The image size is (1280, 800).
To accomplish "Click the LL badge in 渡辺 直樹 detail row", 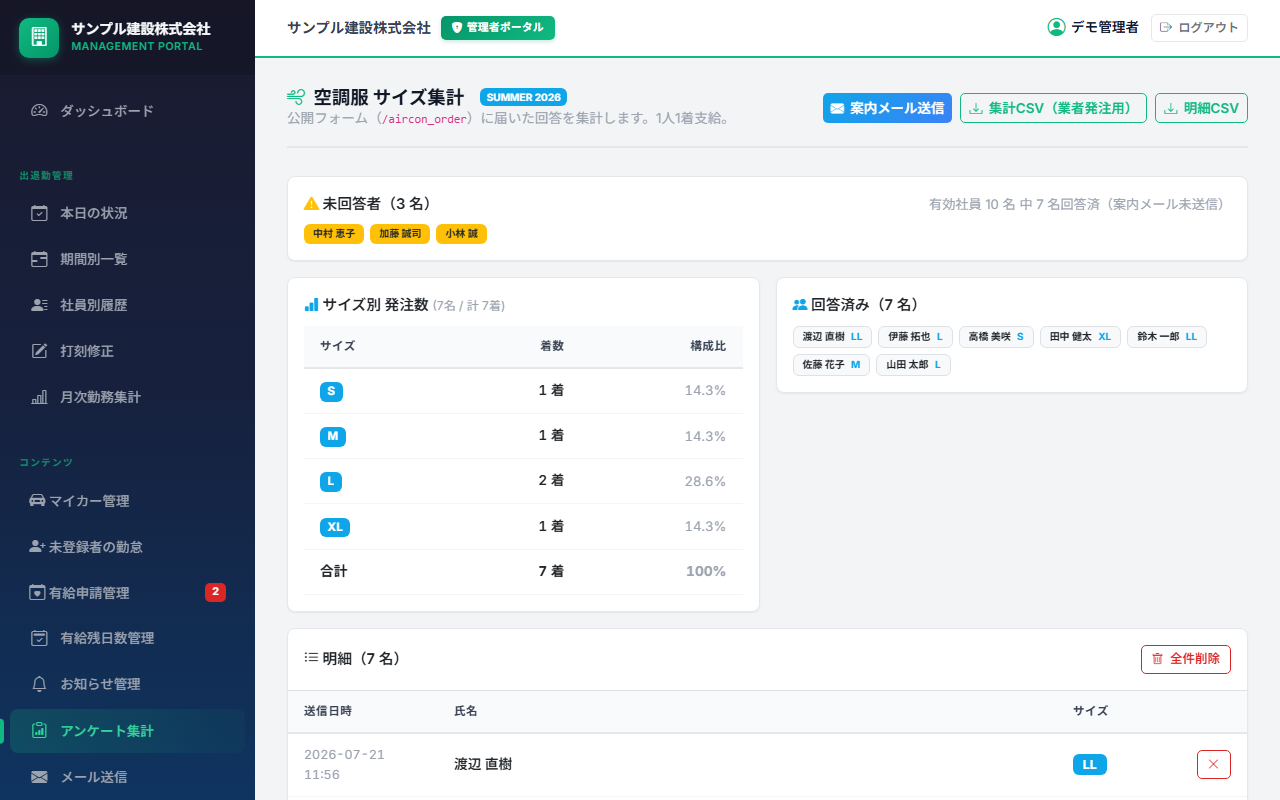I will pyautogui.click(x=1090, y=764).
